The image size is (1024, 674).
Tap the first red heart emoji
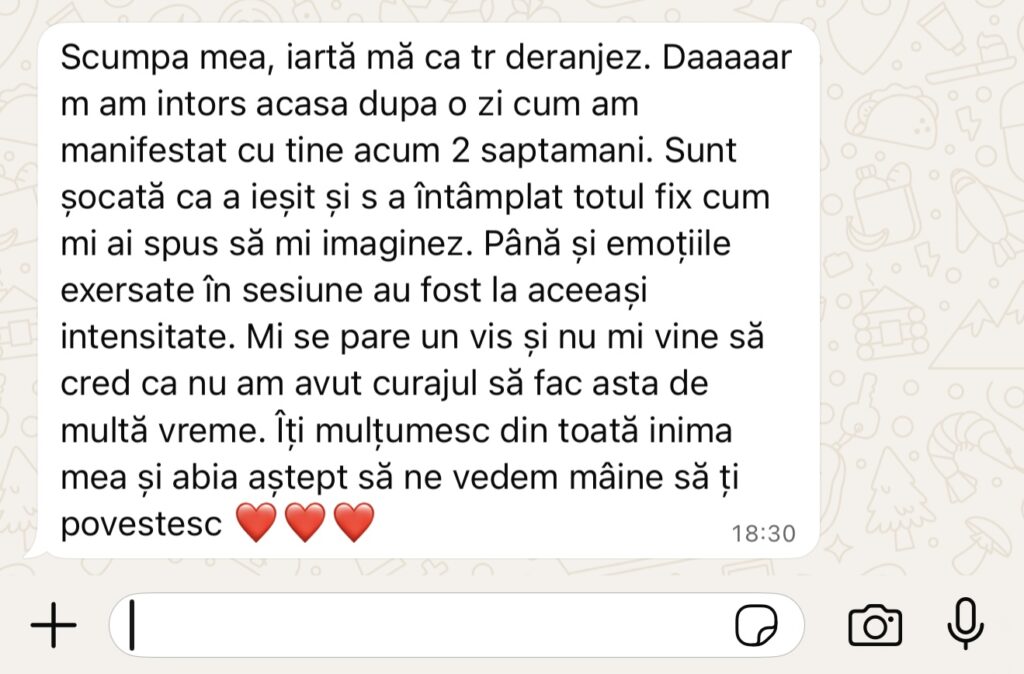point(256,522)
